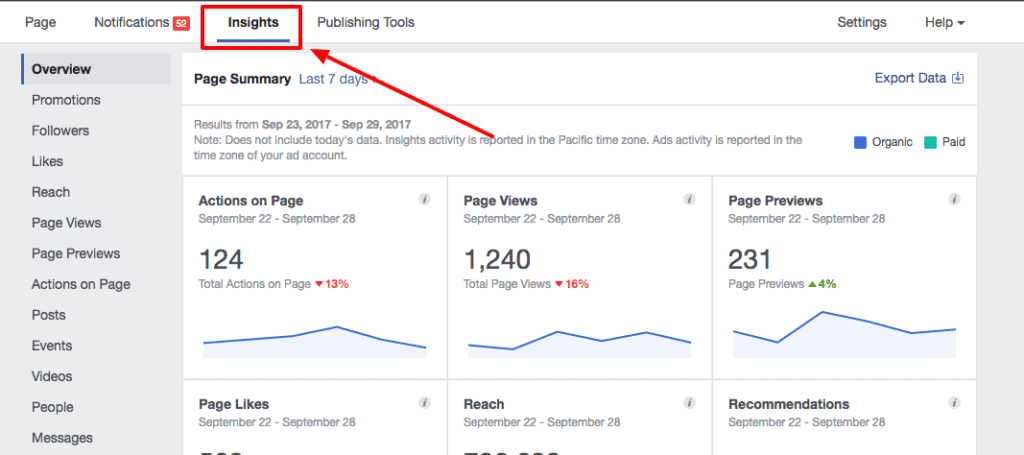Image resolution: width=1024 pixels, height=455 pixels.
Task: Open Events in the sidebar
Action: tap(52, 345)
